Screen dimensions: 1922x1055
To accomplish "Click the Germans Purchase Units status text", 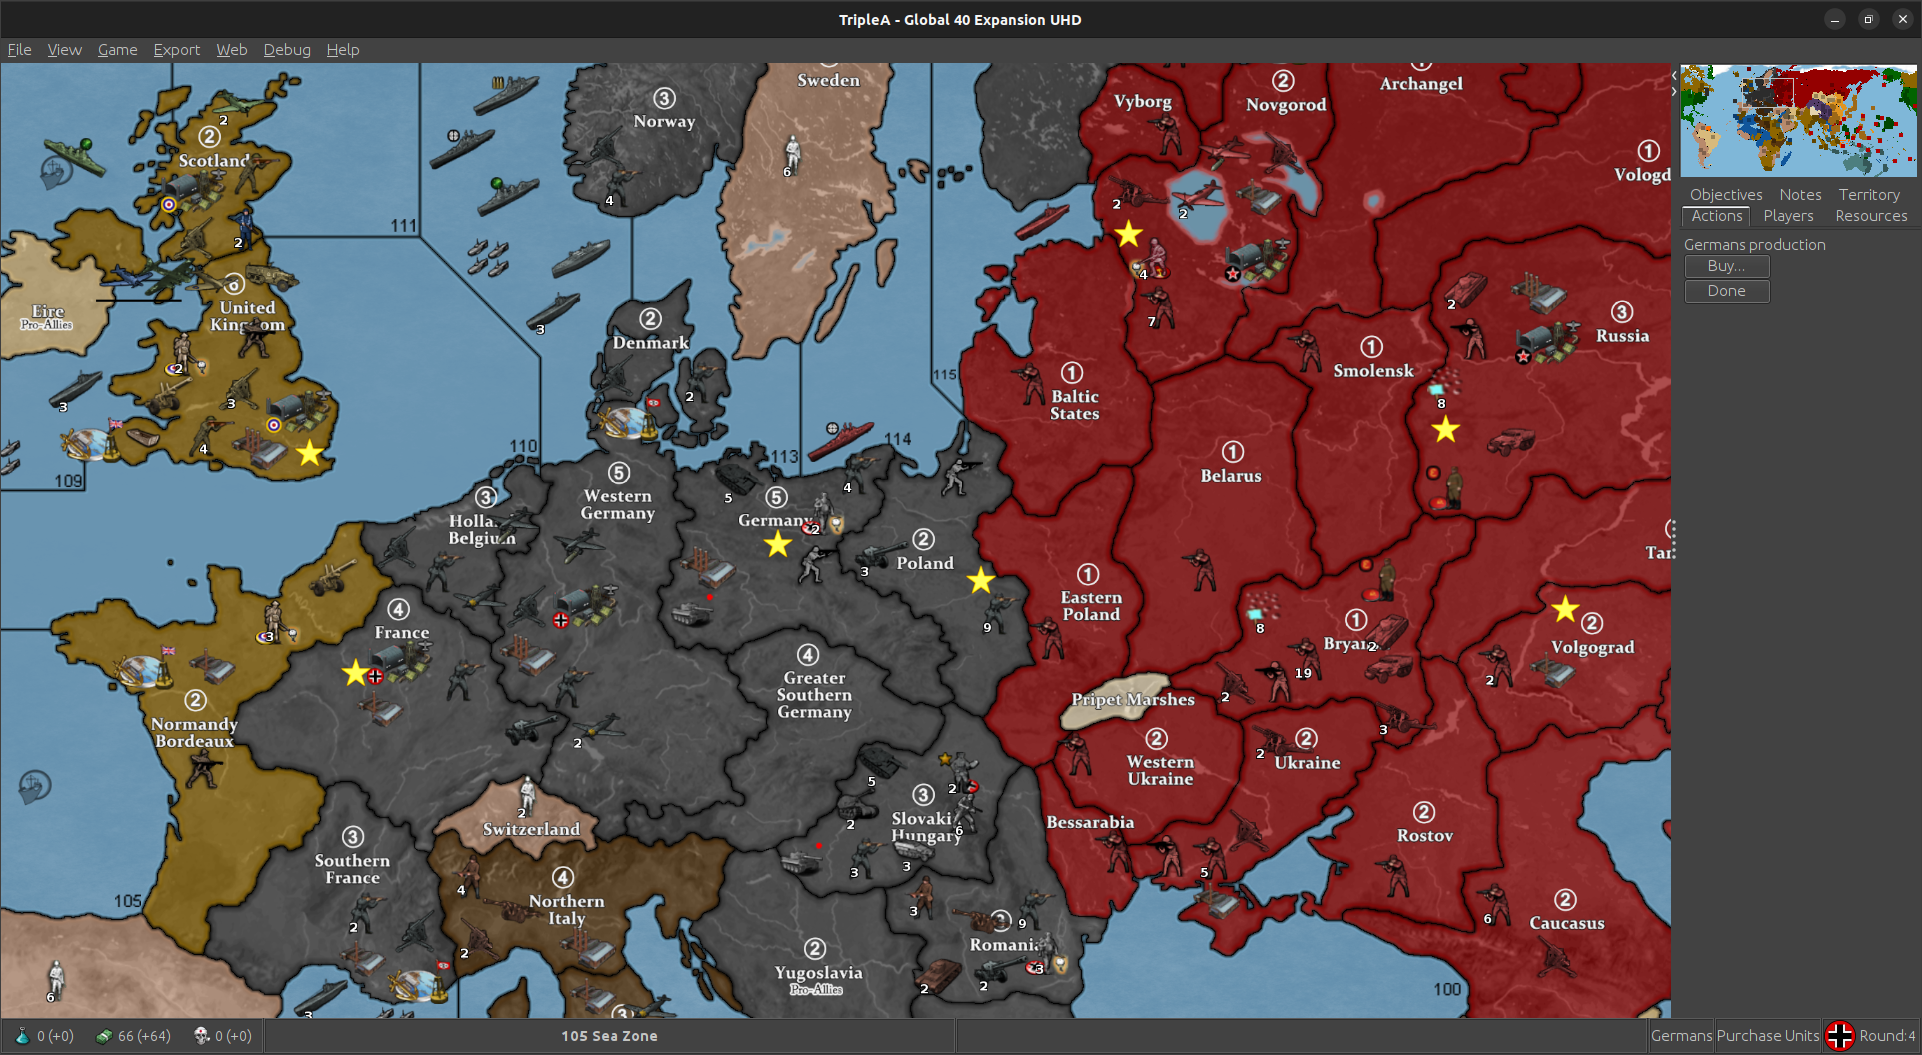I will click(x=1735, y=1036).
